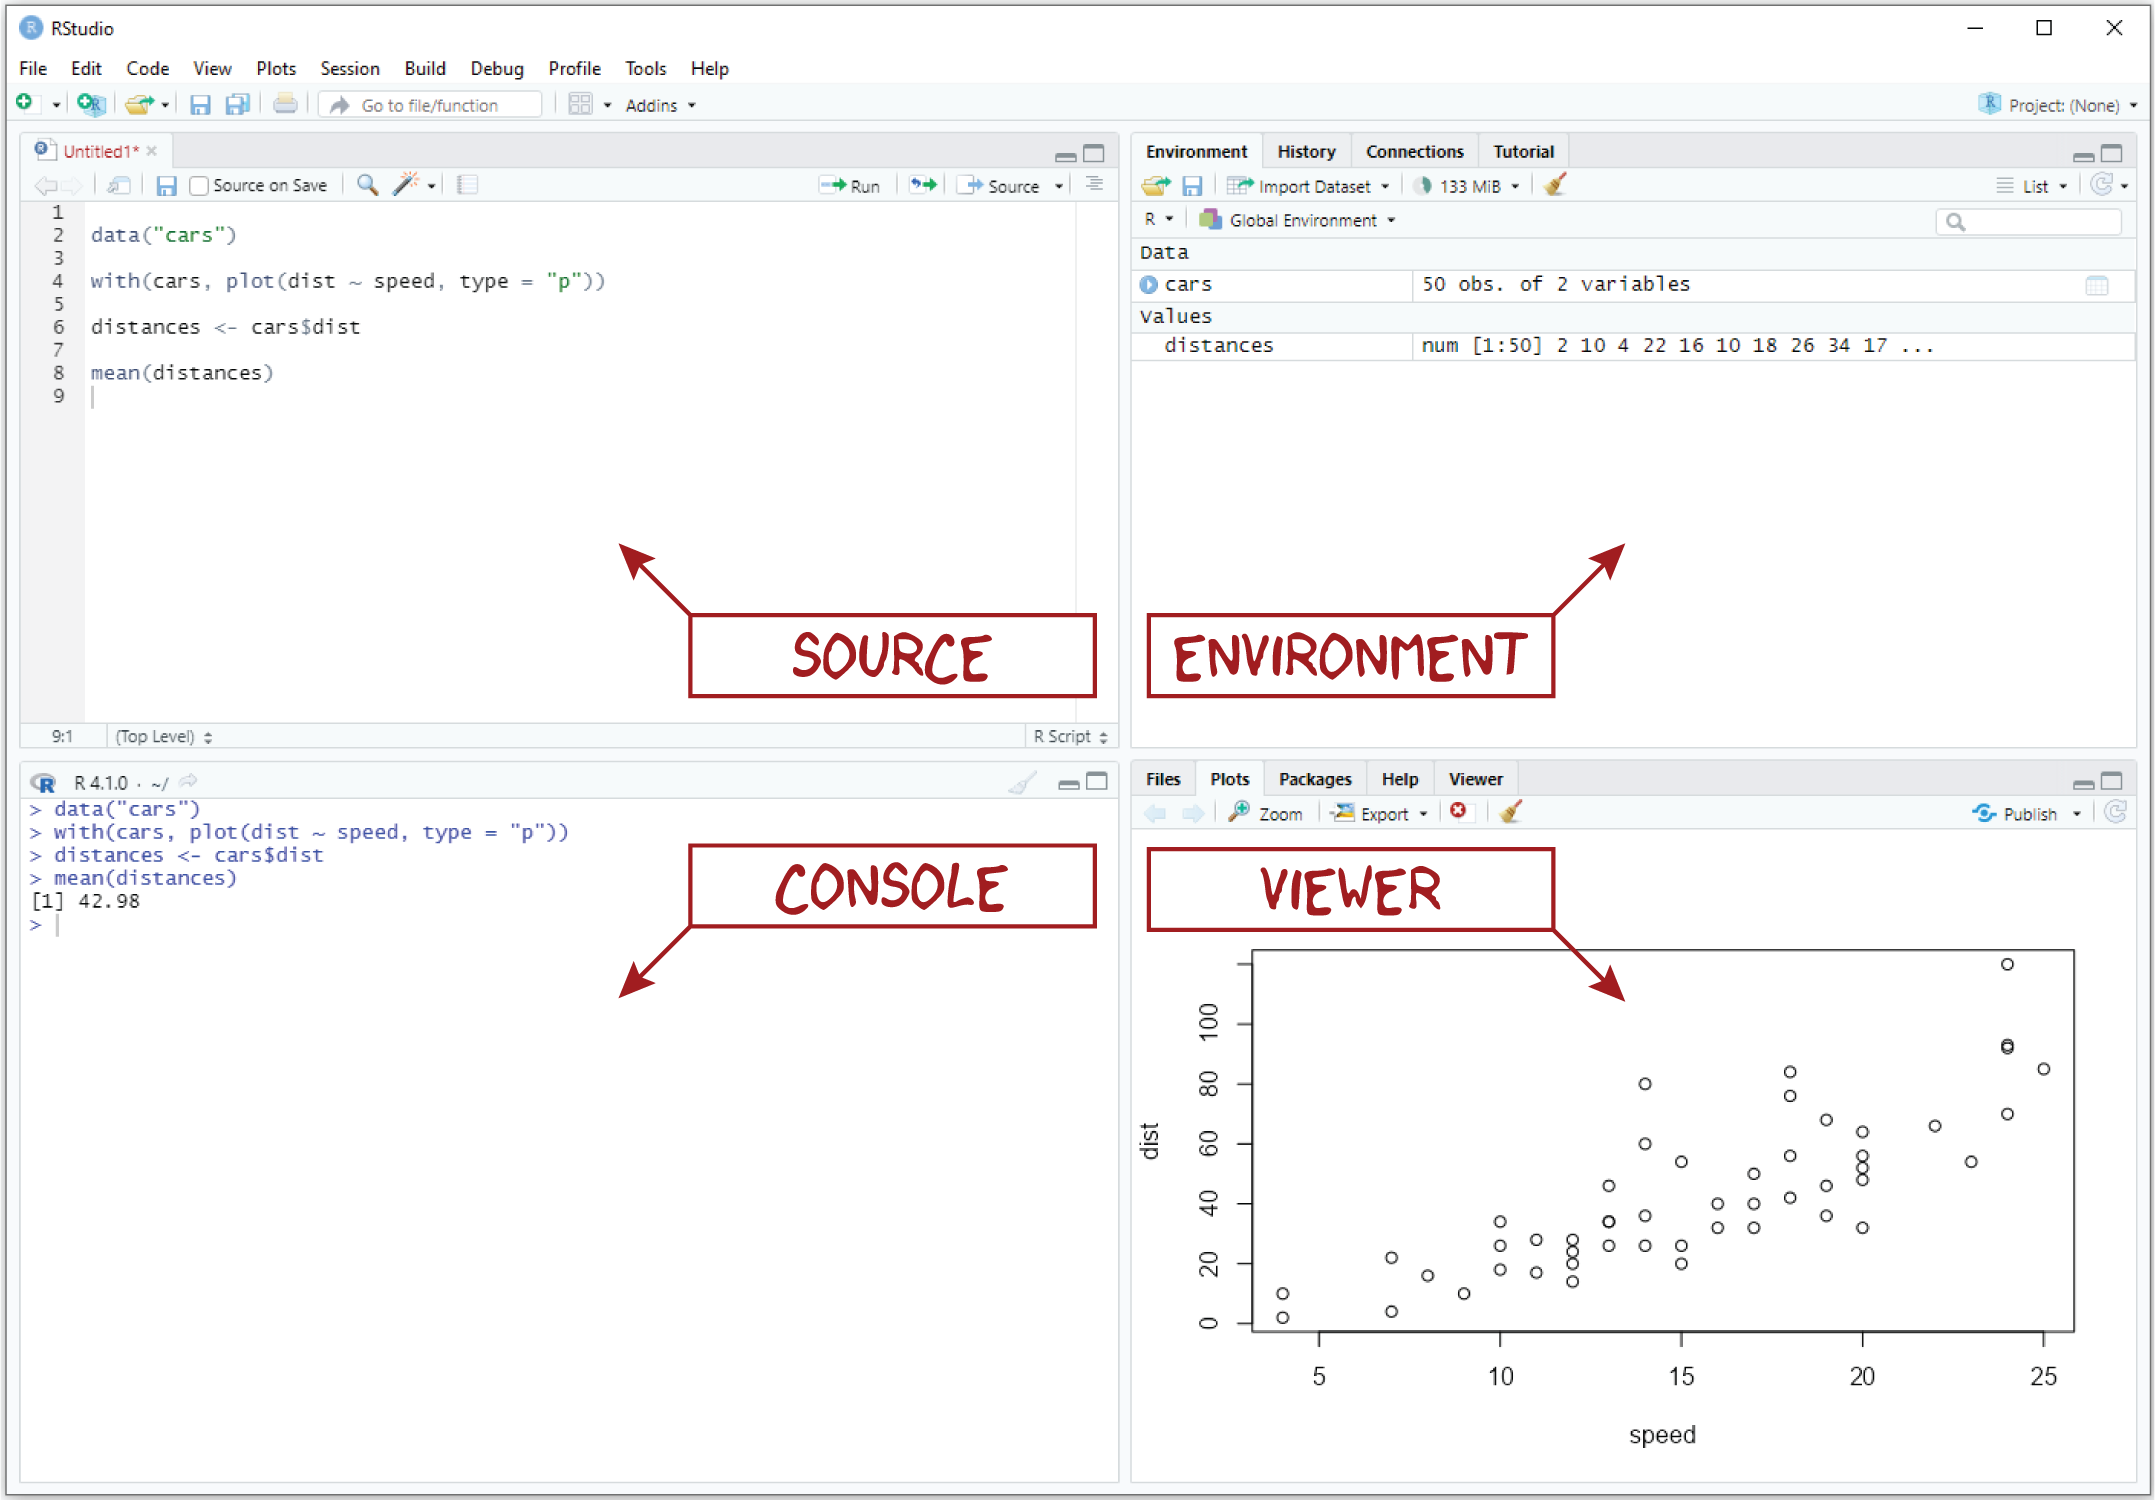Go to next plot arrow
The height and width of the screenshot is (1500, 2155).
(x=1192, y=813)
